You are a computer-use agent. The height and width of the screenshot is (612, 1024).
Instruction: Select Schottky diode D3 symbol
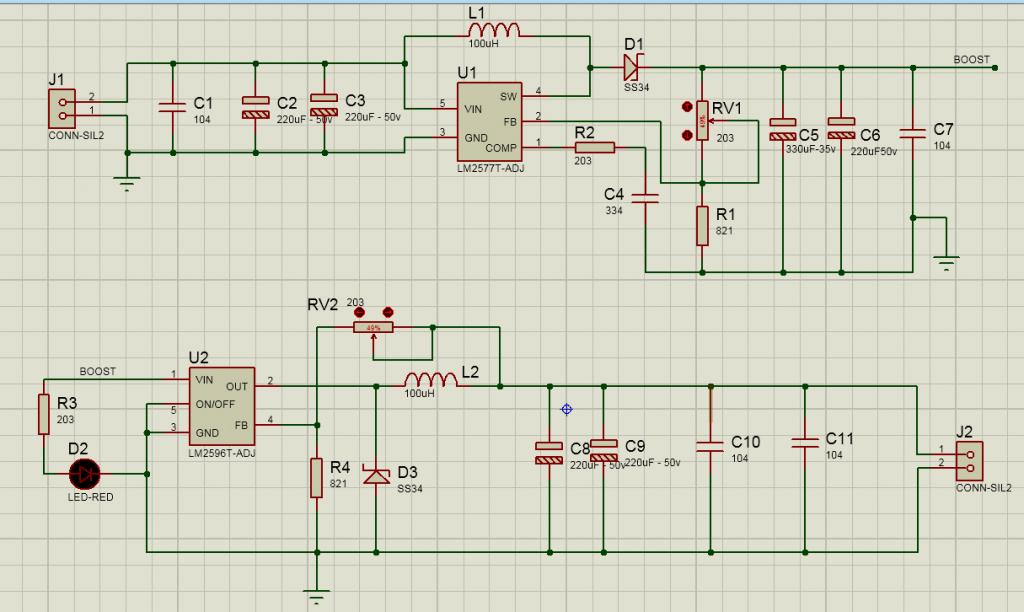pyautogui.click(x=376, y=475)
